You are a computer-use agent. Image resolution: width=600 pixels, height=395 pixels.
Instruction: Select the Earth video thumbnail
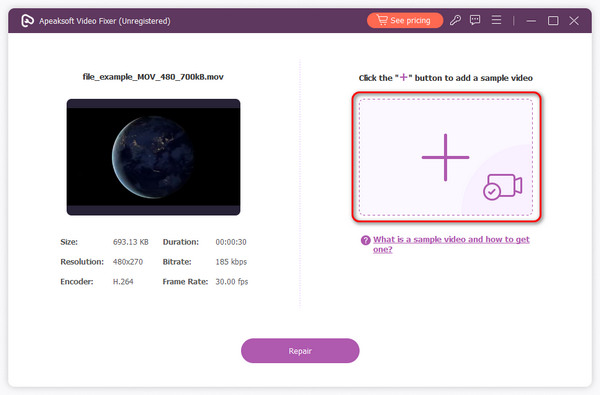point(153,157)
